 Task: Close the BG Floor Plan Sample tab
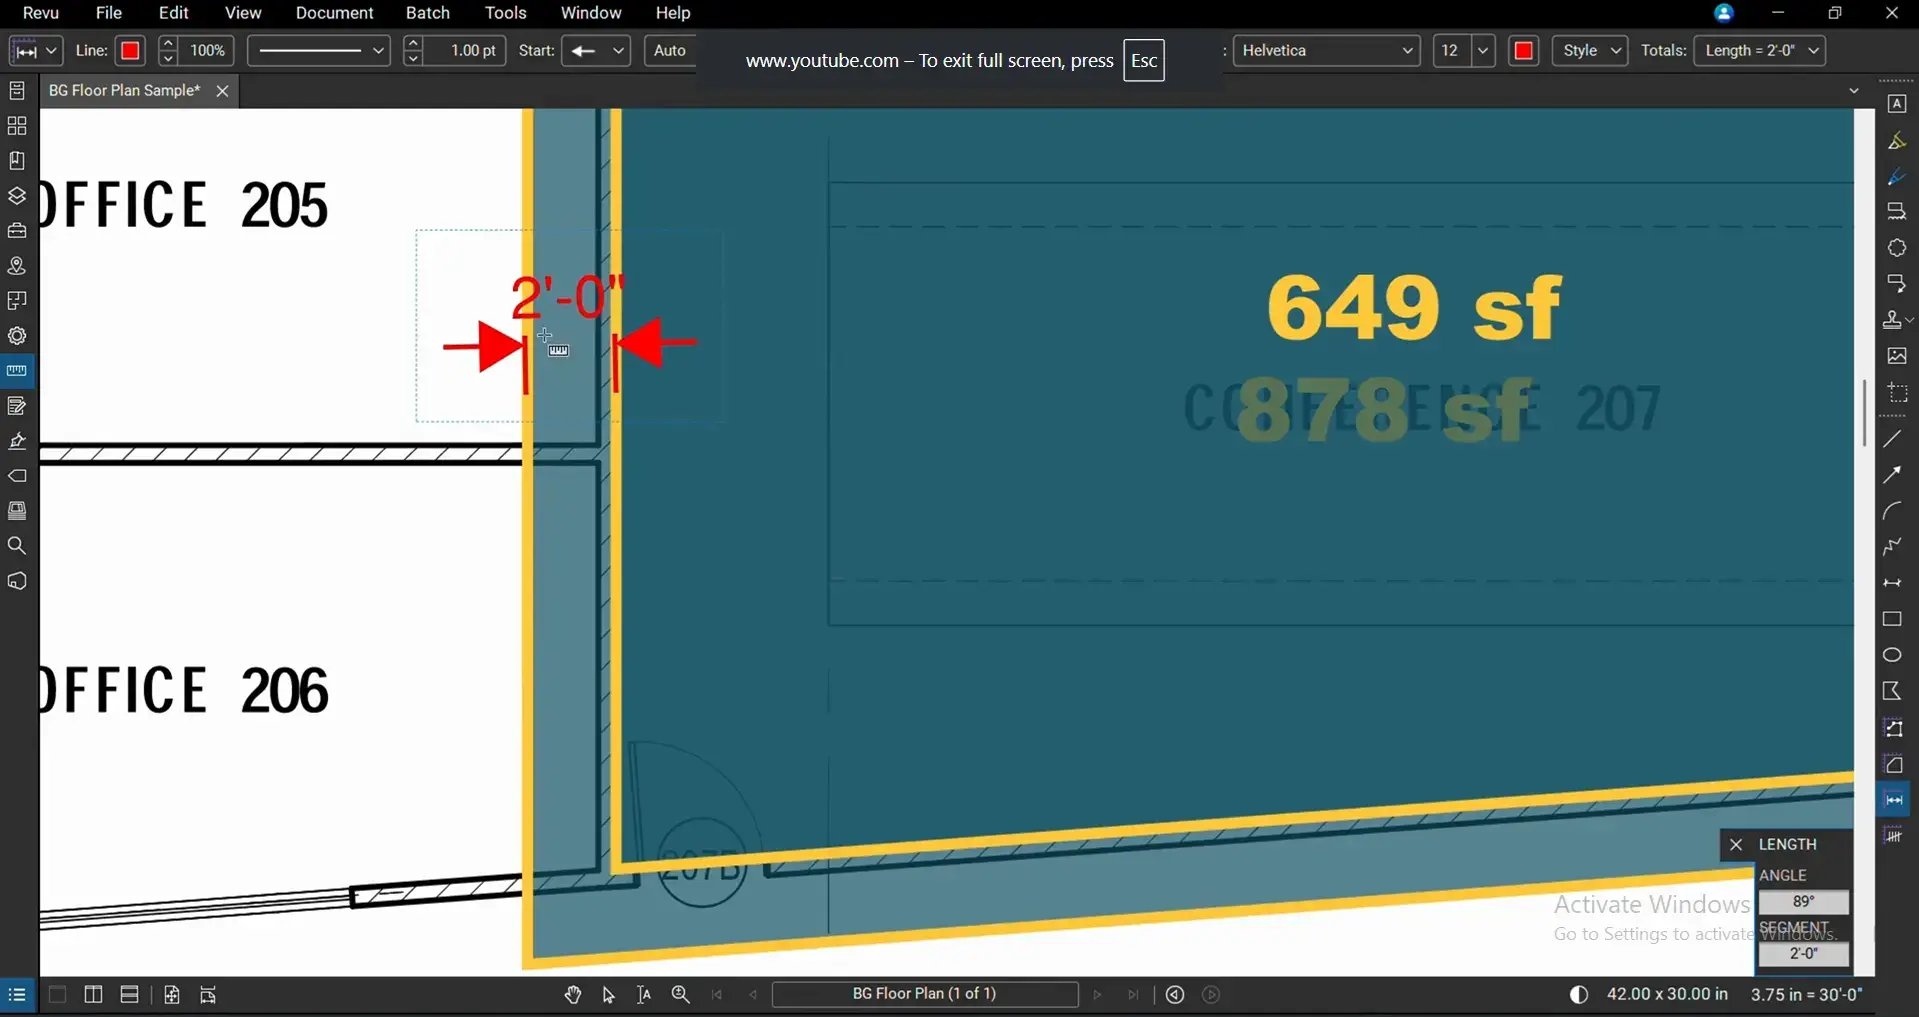(x=222, y=91)
